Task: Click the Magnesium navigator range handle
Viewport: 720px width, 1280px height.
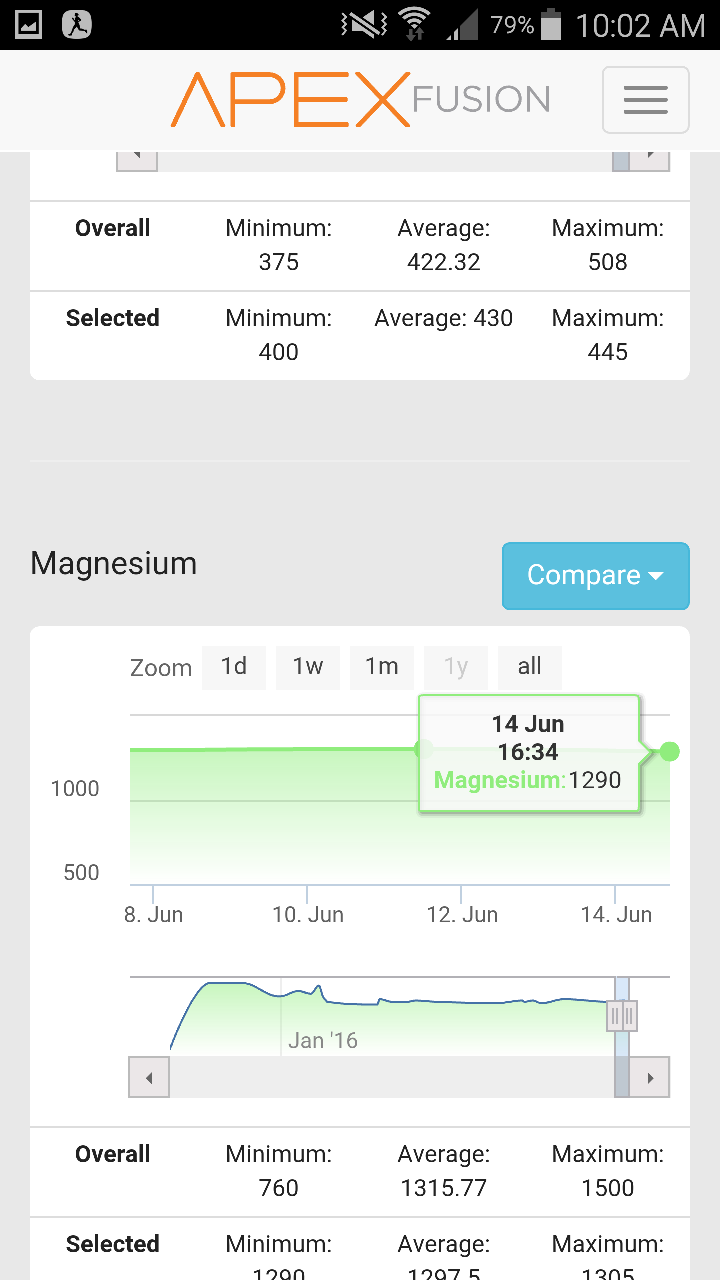Action: pos(622,1016)
